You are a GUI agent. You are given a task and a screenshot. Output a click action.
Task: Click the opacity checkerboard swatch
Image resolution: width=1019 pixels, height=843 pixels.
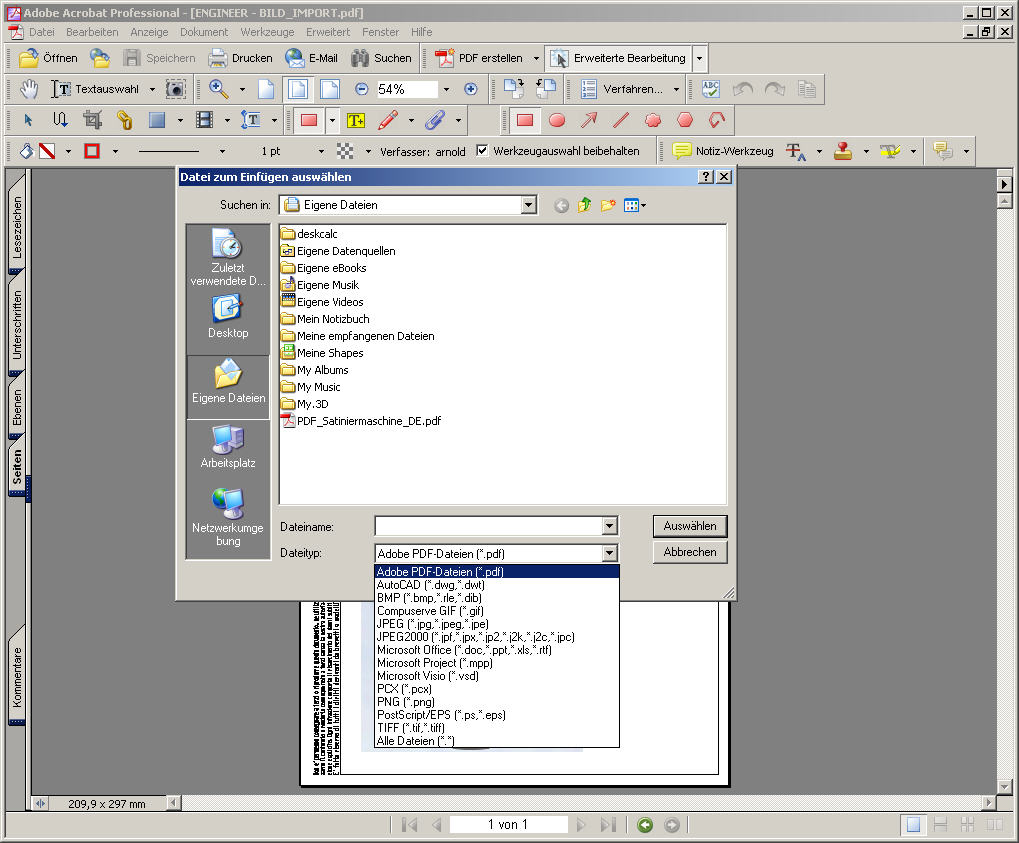(345, 151)
